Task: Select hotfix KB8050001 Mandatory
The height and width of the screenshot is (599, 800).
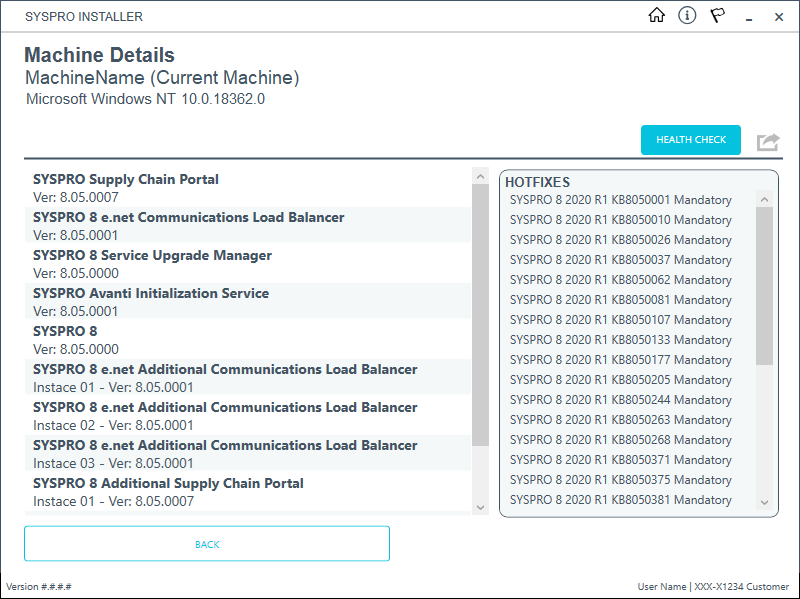Action: tap(620, 200)
